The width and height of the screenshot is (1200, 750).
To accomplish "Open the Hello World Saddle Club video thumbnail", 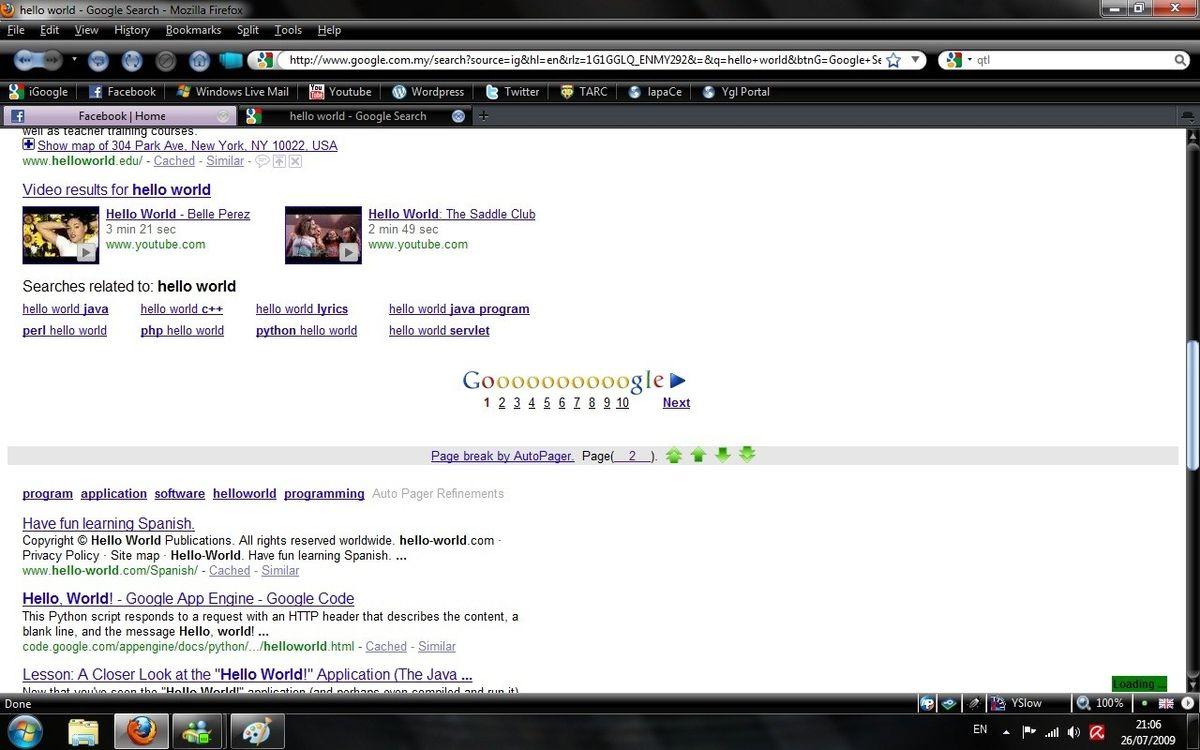I will (323, 235).
